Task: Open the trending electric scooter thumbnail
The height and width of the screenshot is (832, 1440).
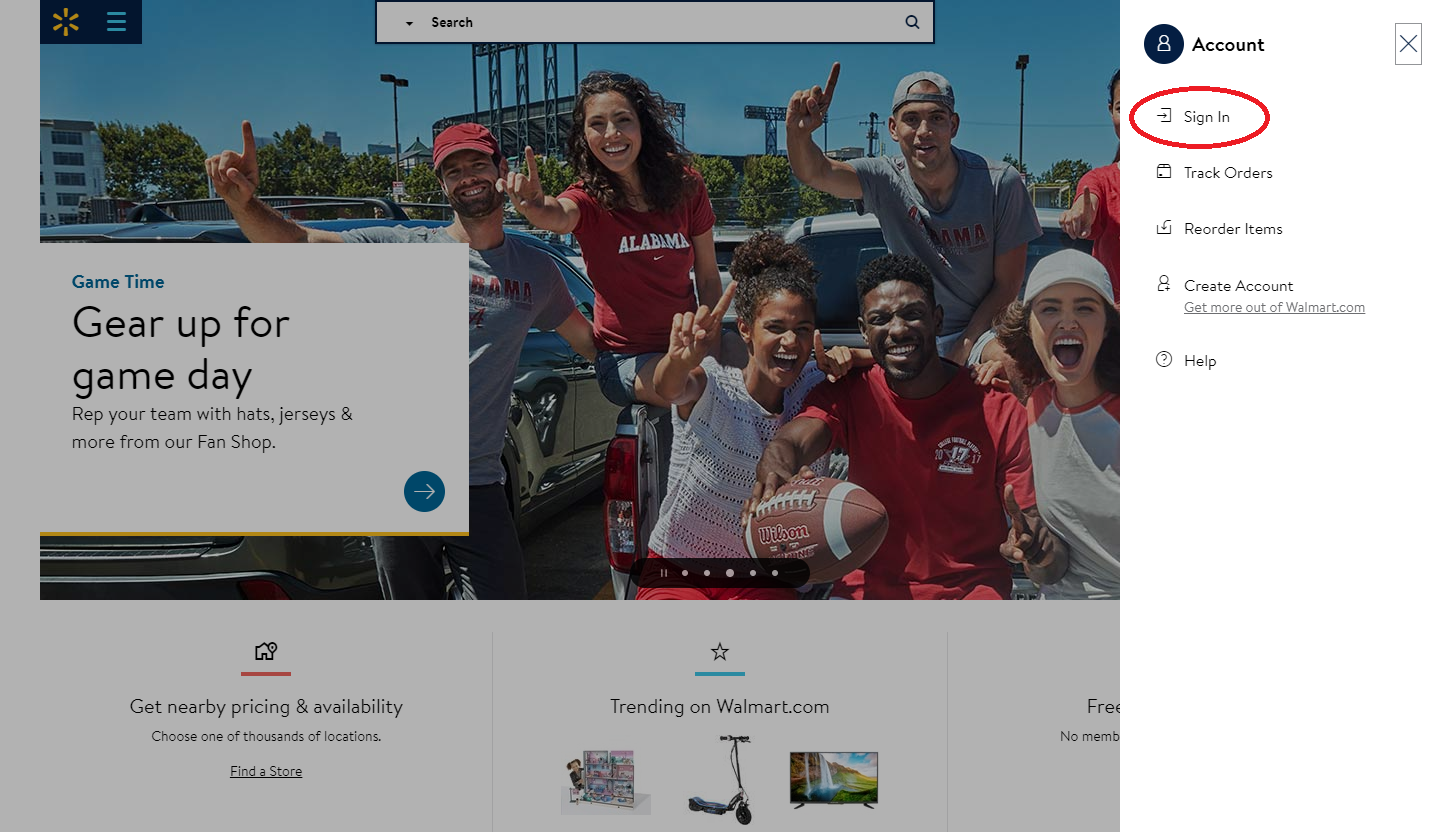Action: (x=720, y=779)
